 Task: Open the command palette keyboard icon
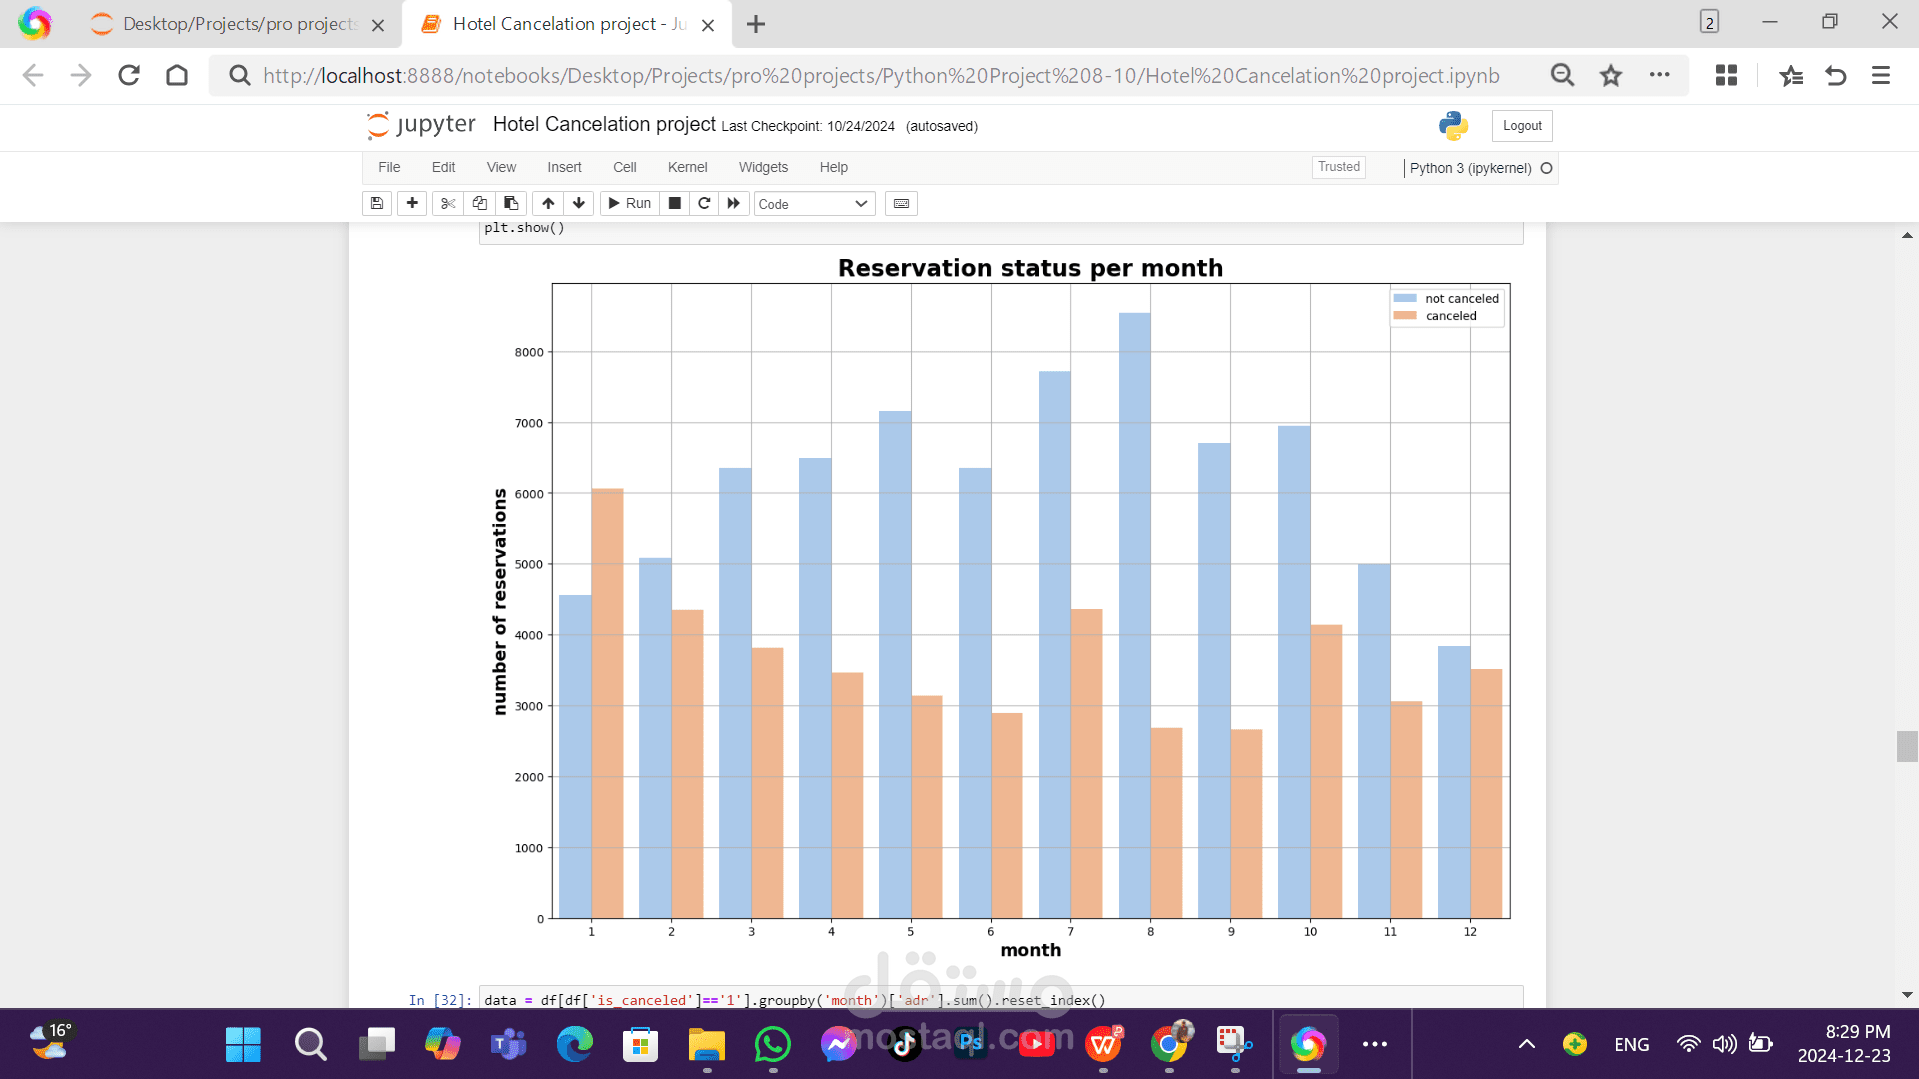click(901, 204)
